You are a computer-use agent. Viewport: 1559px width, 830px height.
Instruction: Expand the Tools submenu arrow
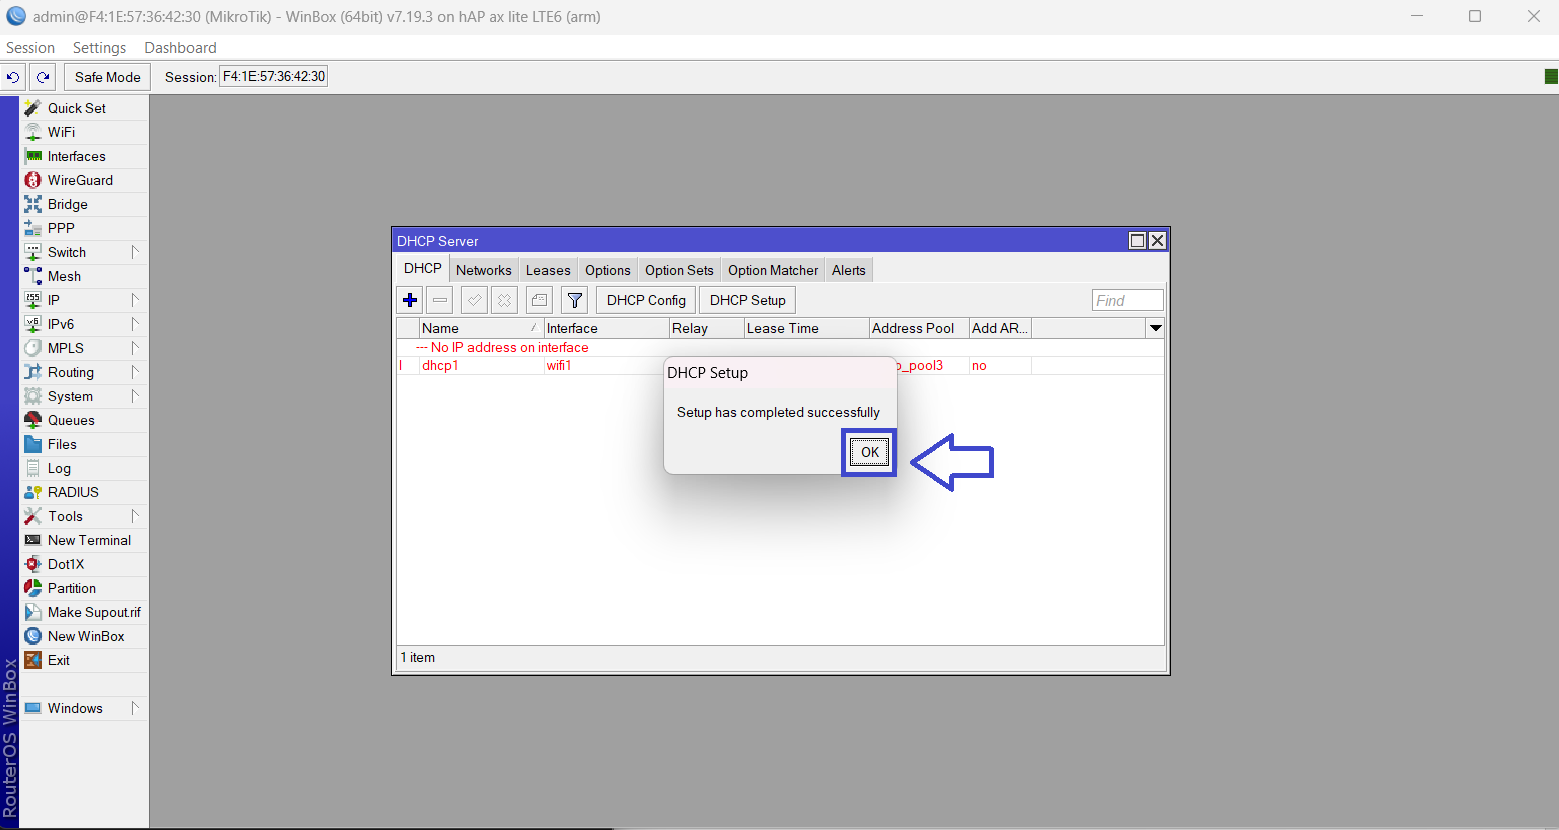pyautogui.click(x=135, y=516)
